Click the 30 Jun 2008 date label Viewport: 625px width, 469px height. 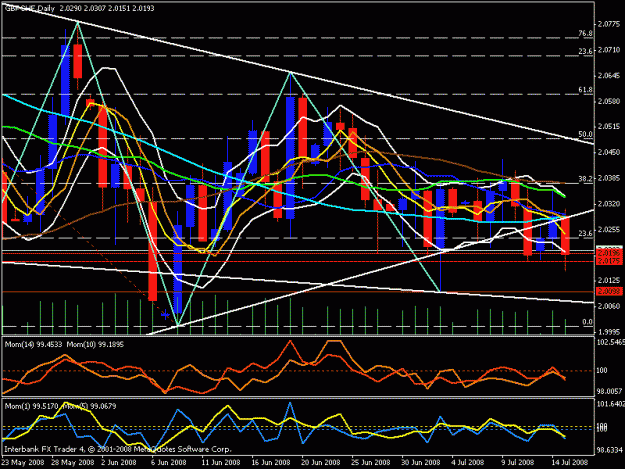click(420, 462)
